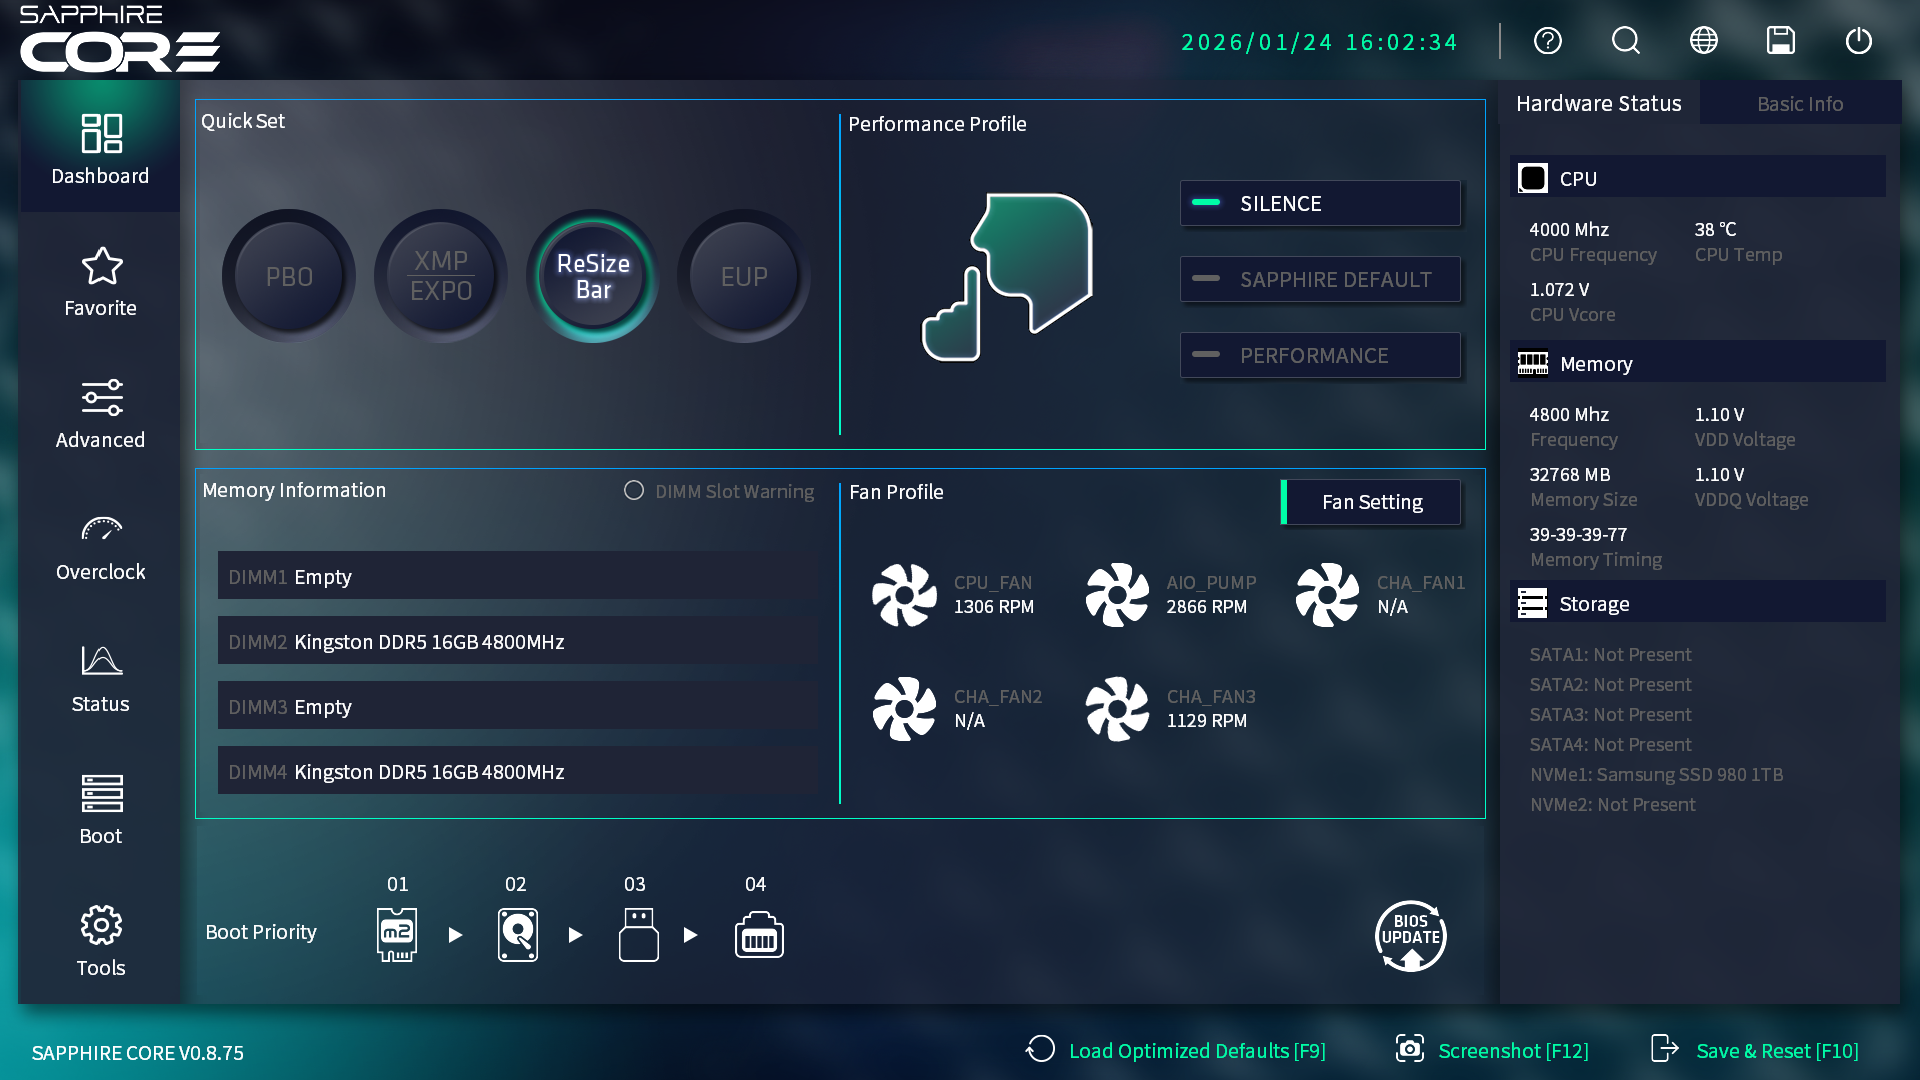The image size is (1920, 1080).
Task: Select the DIMM Slot Warning radio button
Action: (x=634, y=491)
